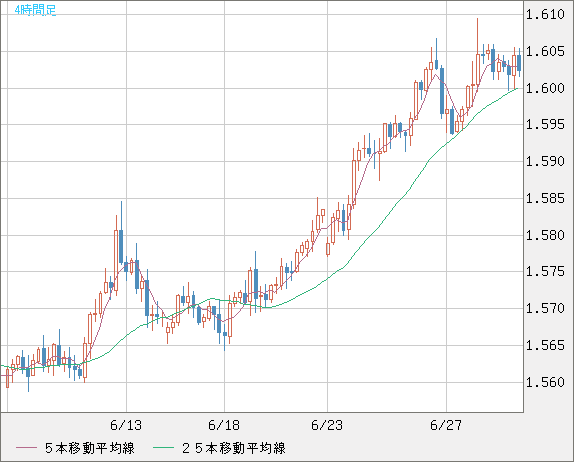Click the 1.590 price axis label
This screenshot has width=574, height=462.
click(x=545, y=161)
